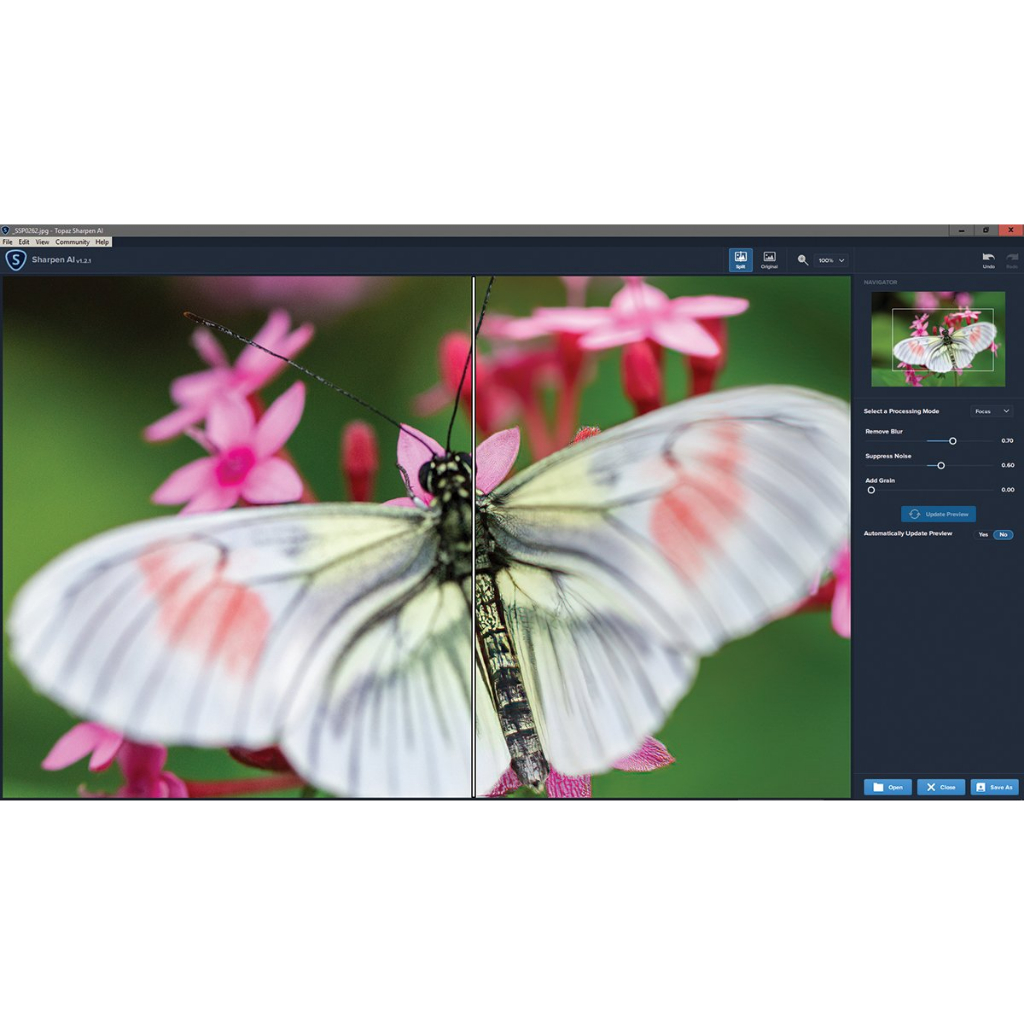Click the Update Preview button

click(x=938, y=514)
